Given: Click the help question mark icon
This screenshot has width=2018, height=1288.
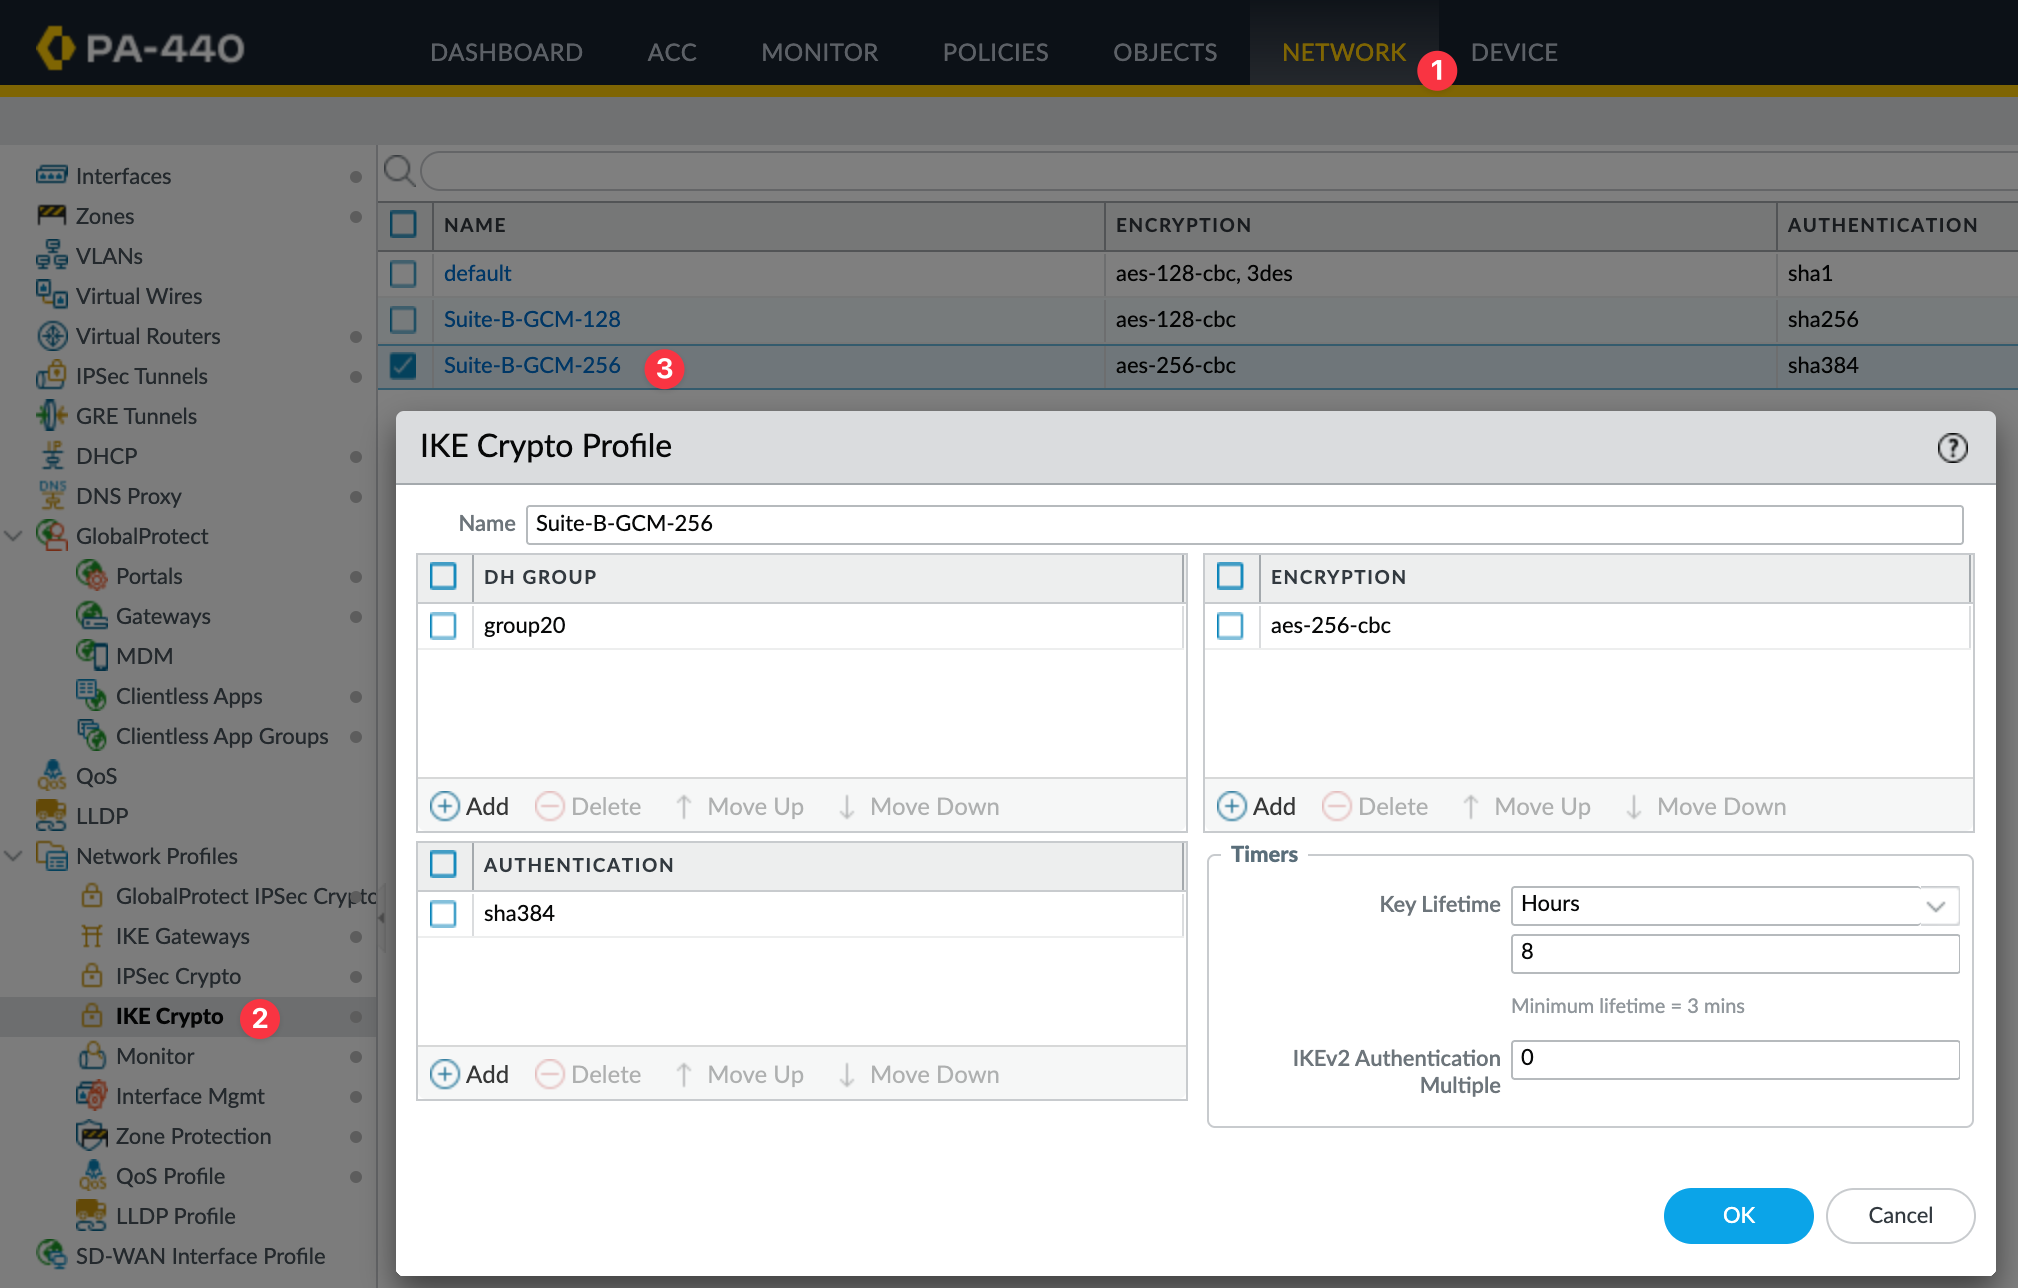Looking at the screenshot, I should click(x=1952, y=447).
